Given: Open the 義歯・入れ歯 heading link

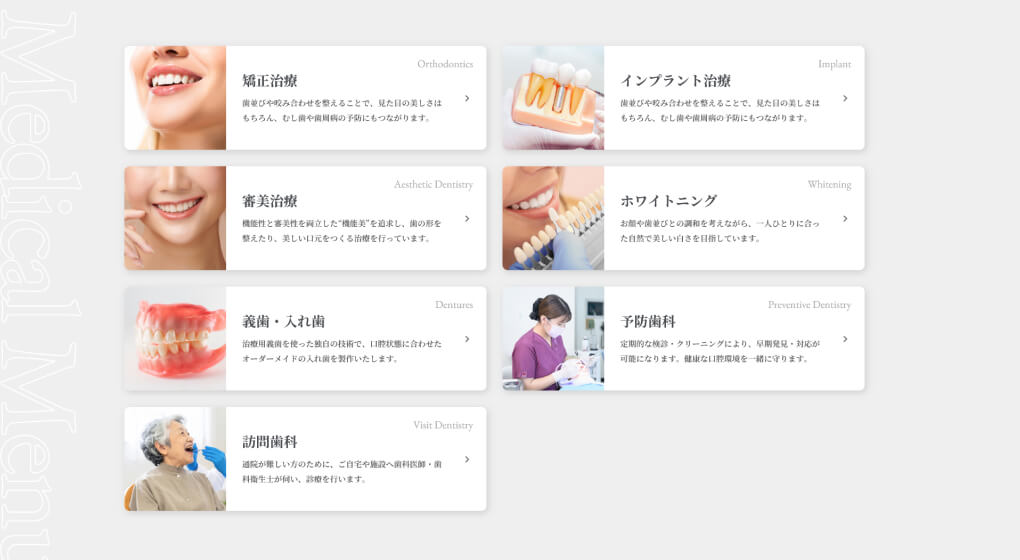Looking at the screenshot, I should (284, 321).
